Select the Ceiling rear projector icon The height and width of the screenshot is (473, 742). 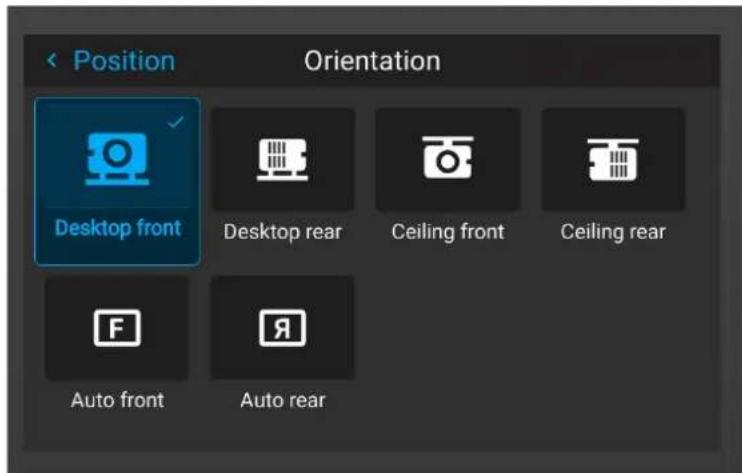tap(613, 159)
